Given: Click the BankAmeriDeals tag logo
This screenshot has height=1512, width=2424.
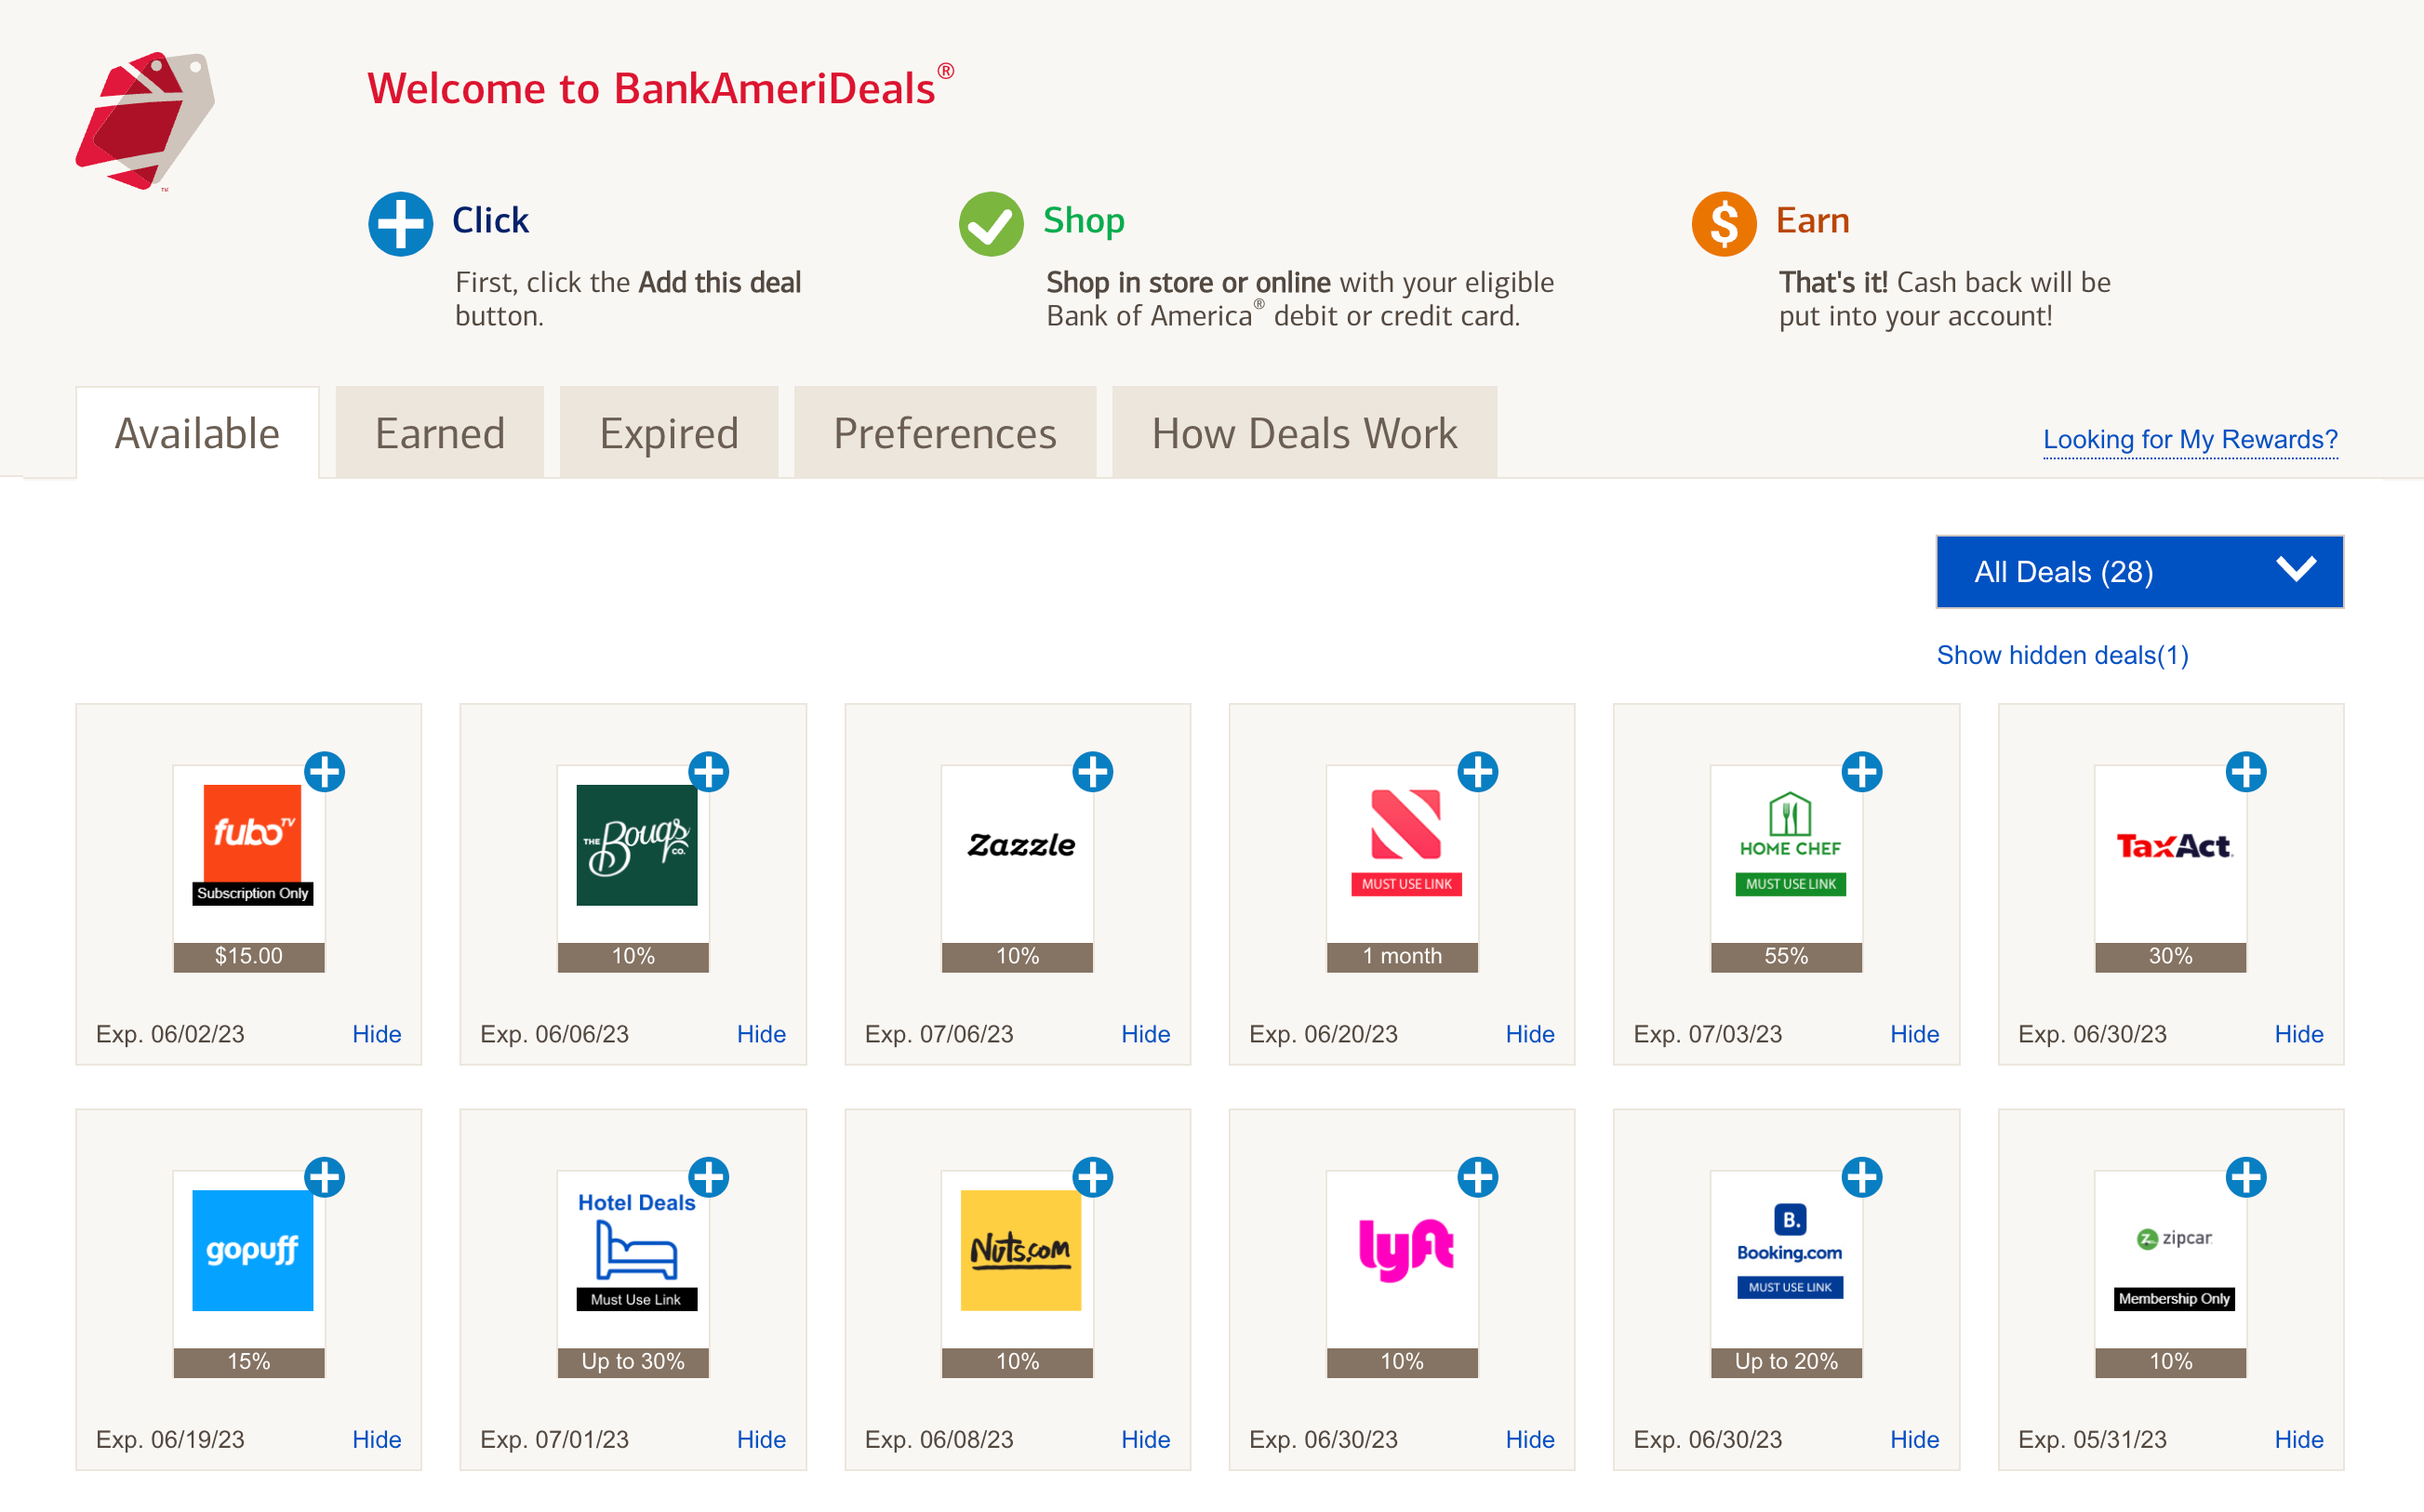Looking at the screenshot, I should (x=145, y=121).
